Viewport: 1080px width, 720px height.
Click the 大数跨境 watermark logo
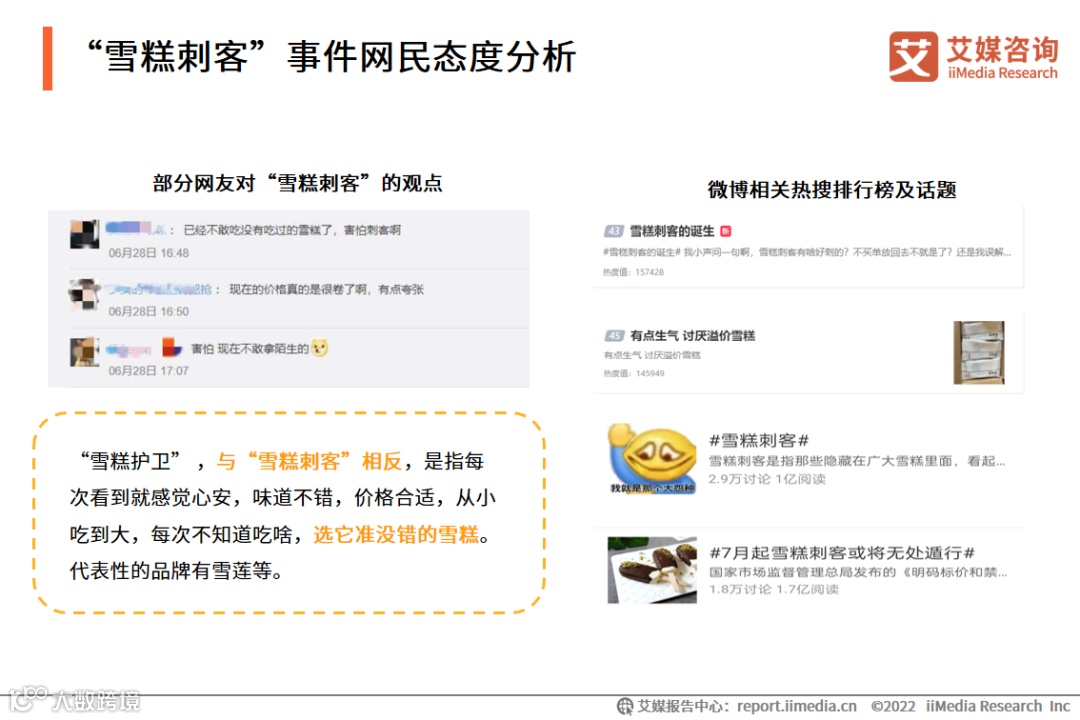(x=74, y=700)
